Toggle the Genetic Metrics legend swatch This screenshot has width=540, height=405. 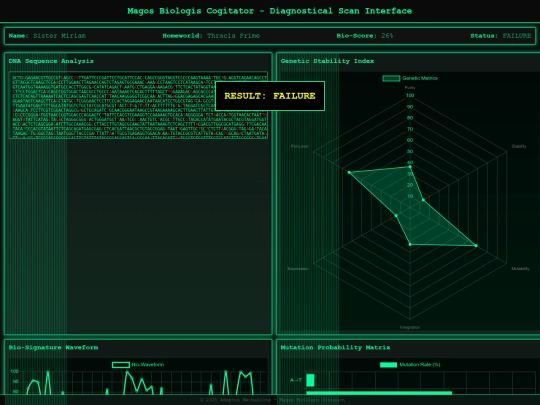pyautogui.click(x=391, y=78)
